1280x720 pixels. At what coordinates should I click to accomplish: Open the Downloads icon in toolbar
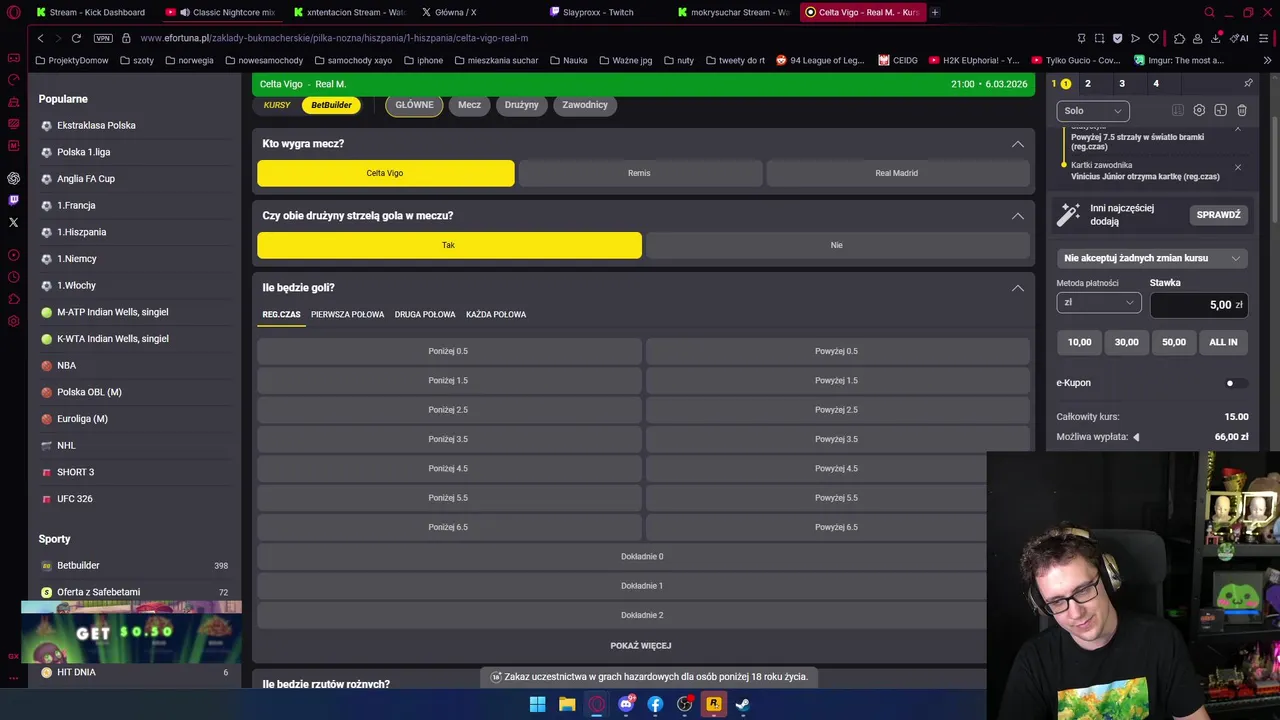pos(1216,38)
